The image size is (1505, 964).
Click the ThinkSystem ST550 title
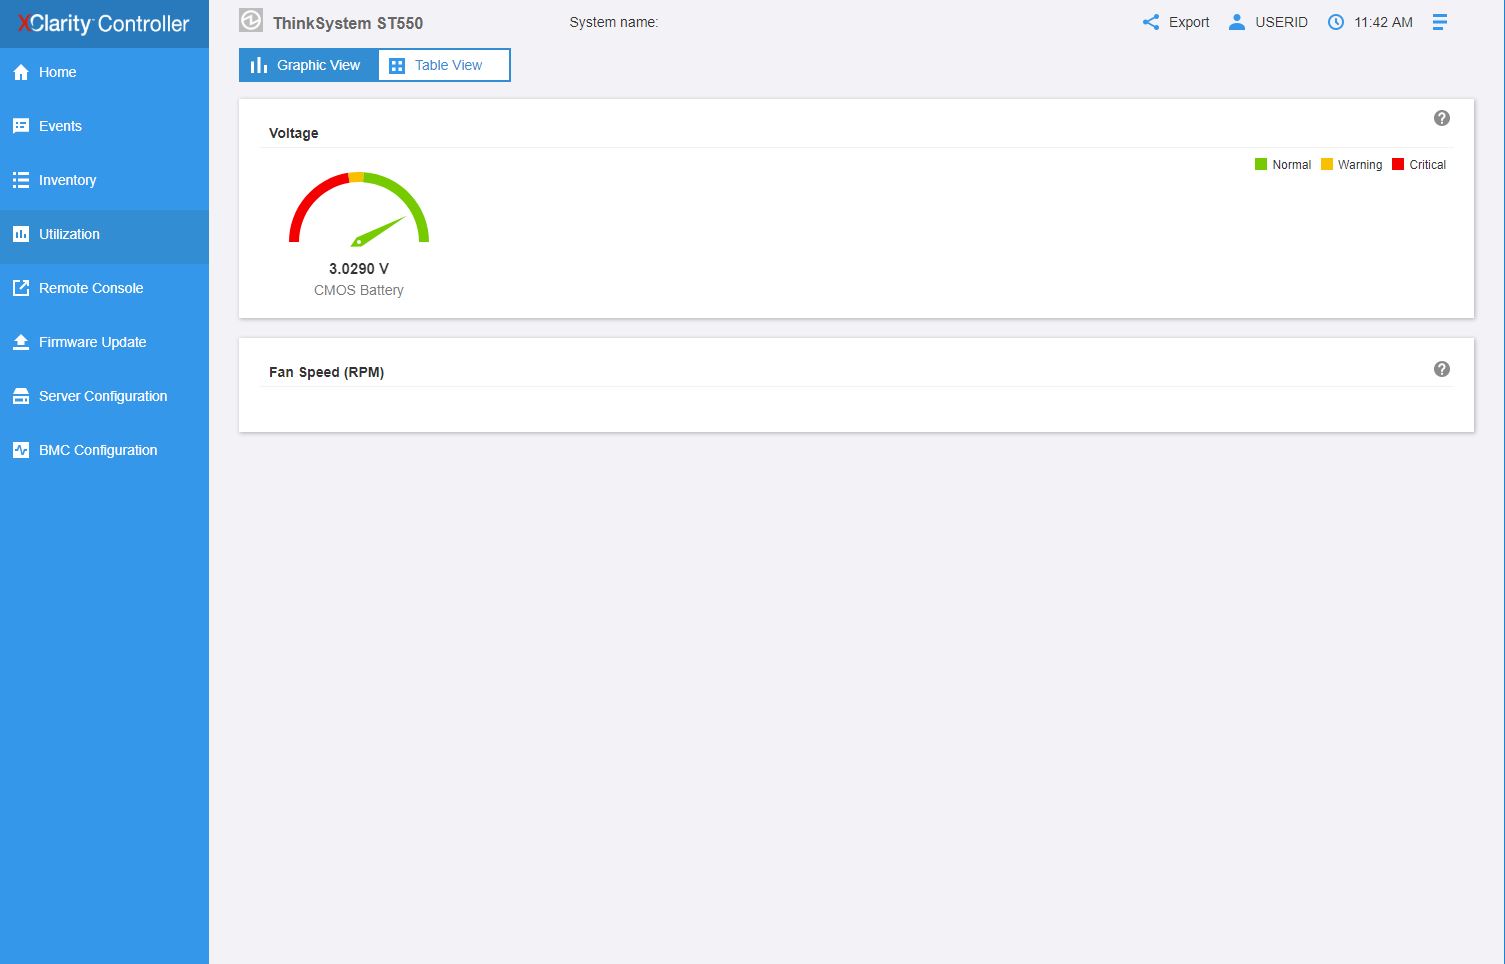[348, 23]
